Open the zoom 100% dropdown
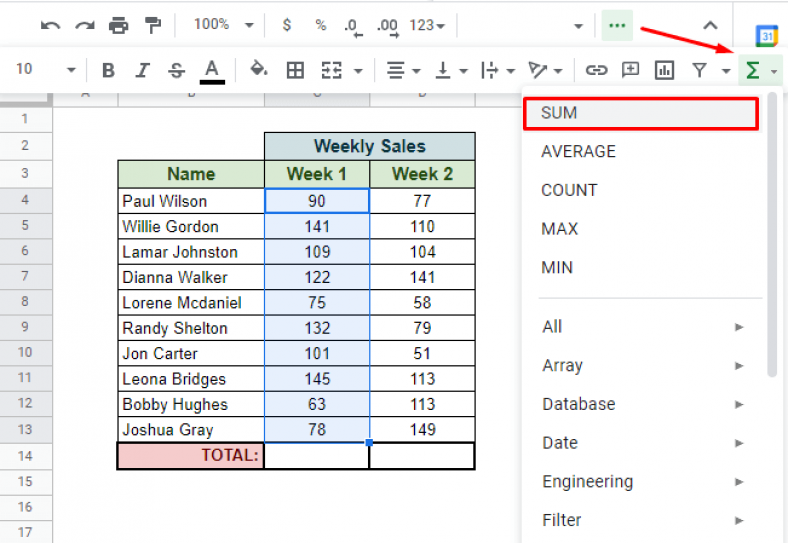Viewport: 788px width, 543px height. (x=223, y=25)
